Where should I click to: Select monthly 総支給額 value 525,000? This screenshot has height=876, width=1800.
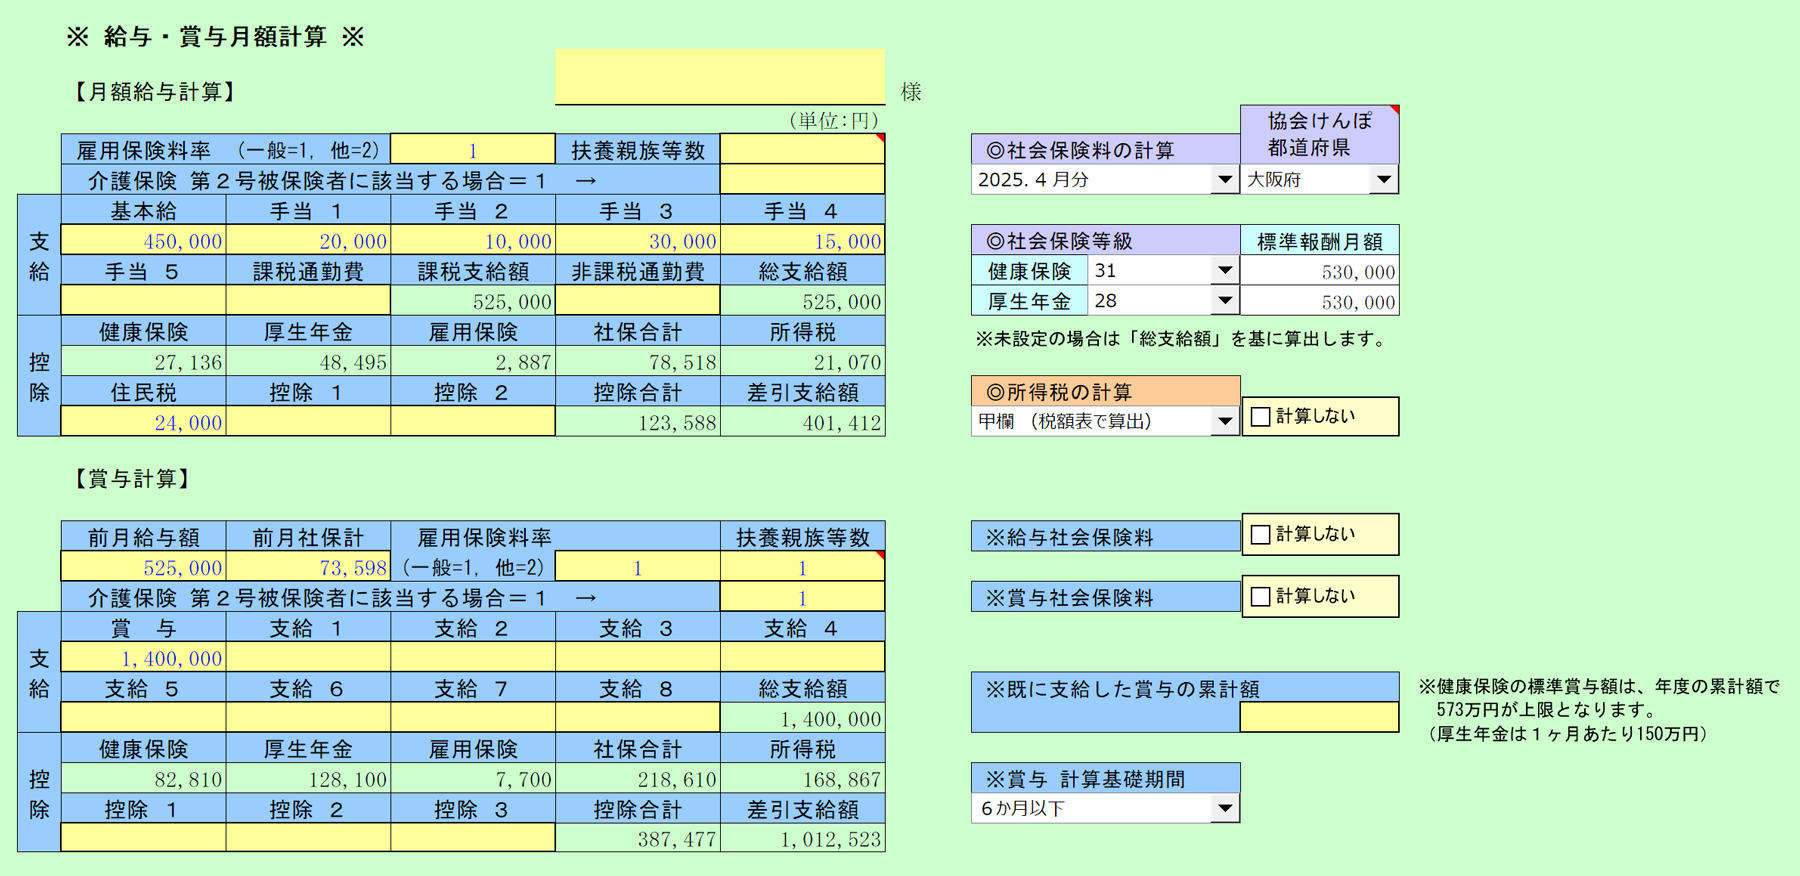point(802,301)
